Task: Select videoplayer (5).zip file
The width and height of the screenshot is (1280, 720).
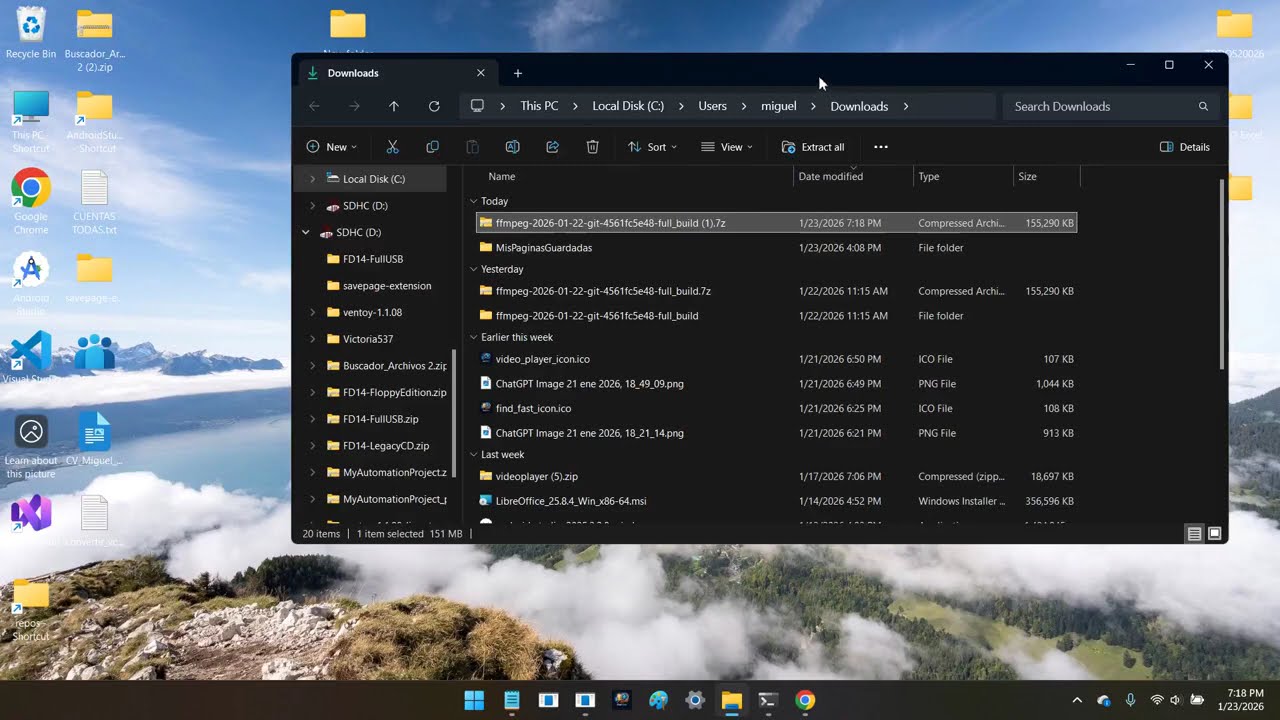Action: (x=776, y=476)
